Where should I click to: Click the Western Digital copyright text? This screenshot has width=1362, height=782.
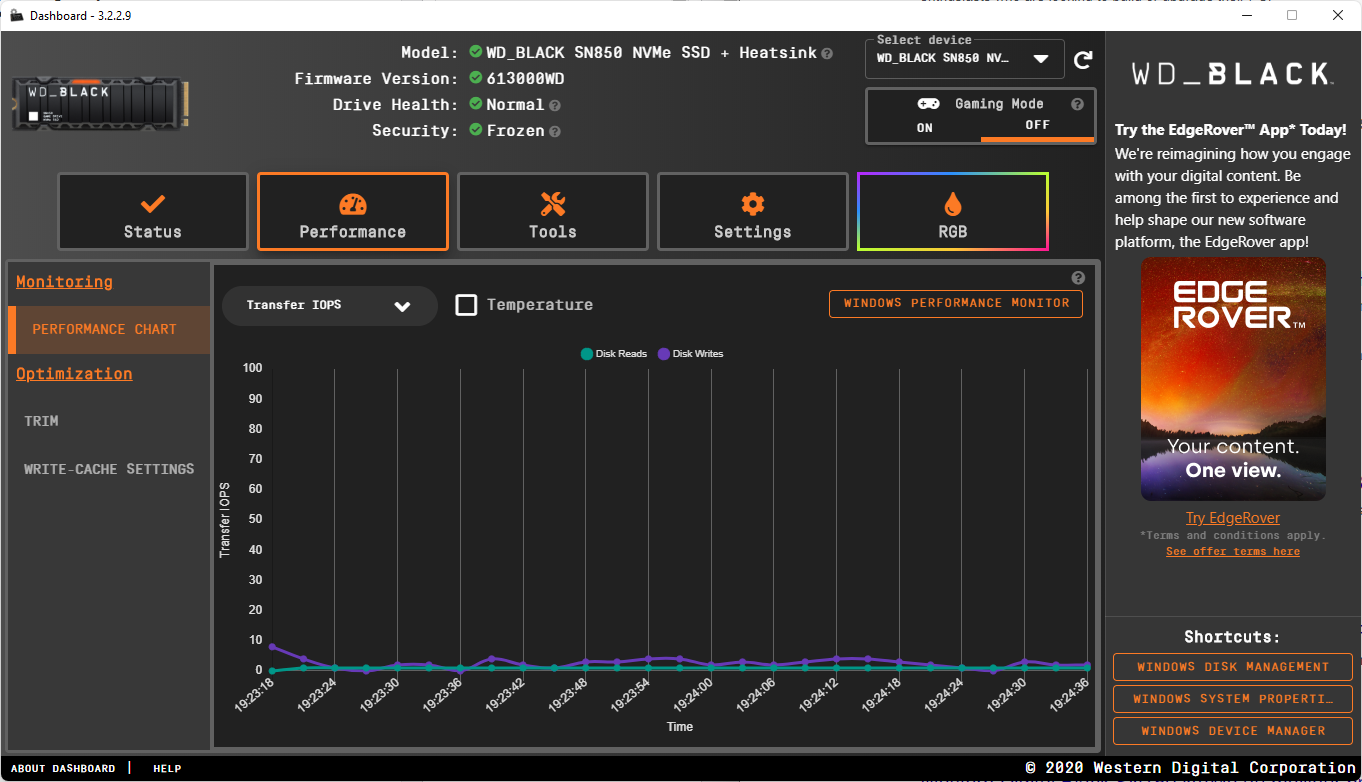click(1190, 768)
